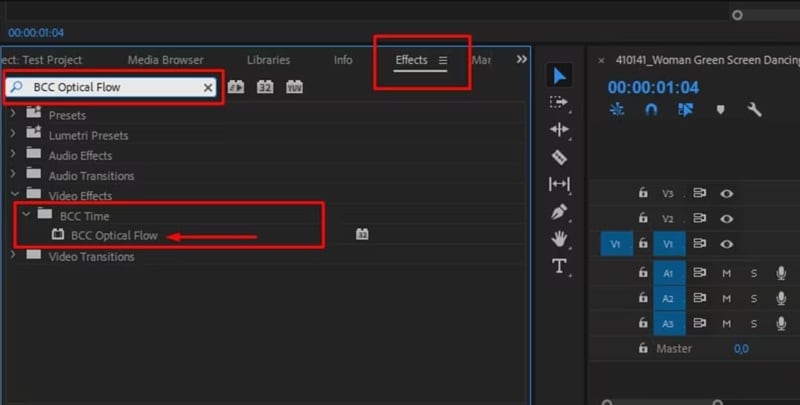Add Marker in timeline

720,110
